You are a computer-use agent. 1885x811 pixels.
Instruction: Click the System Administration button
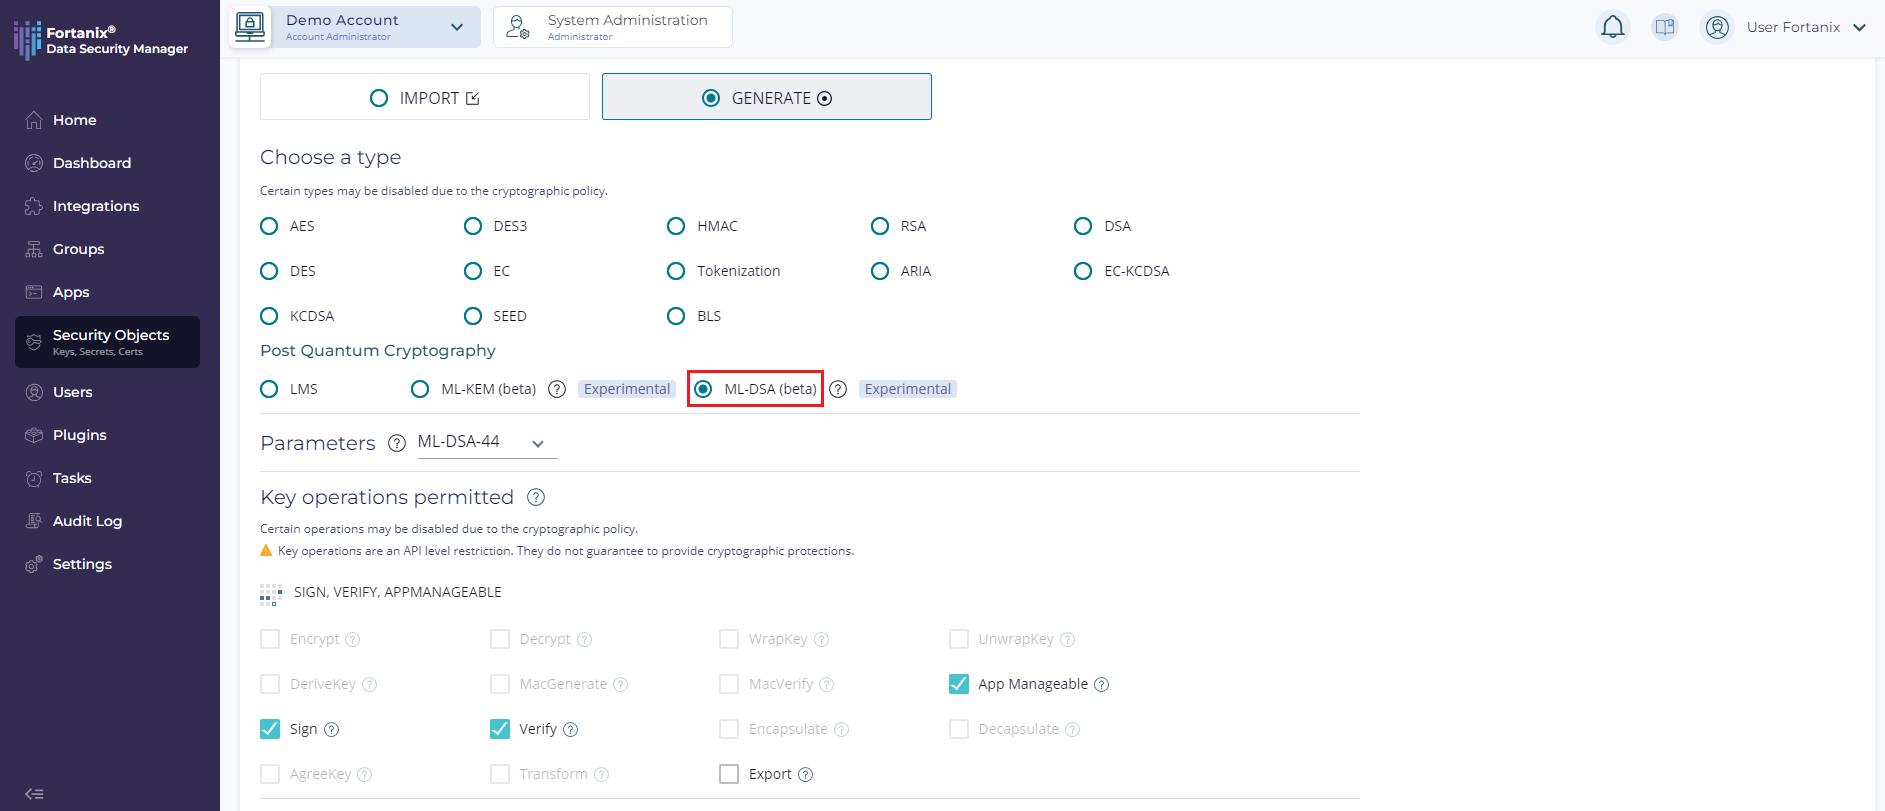click(x=613, y=27)
